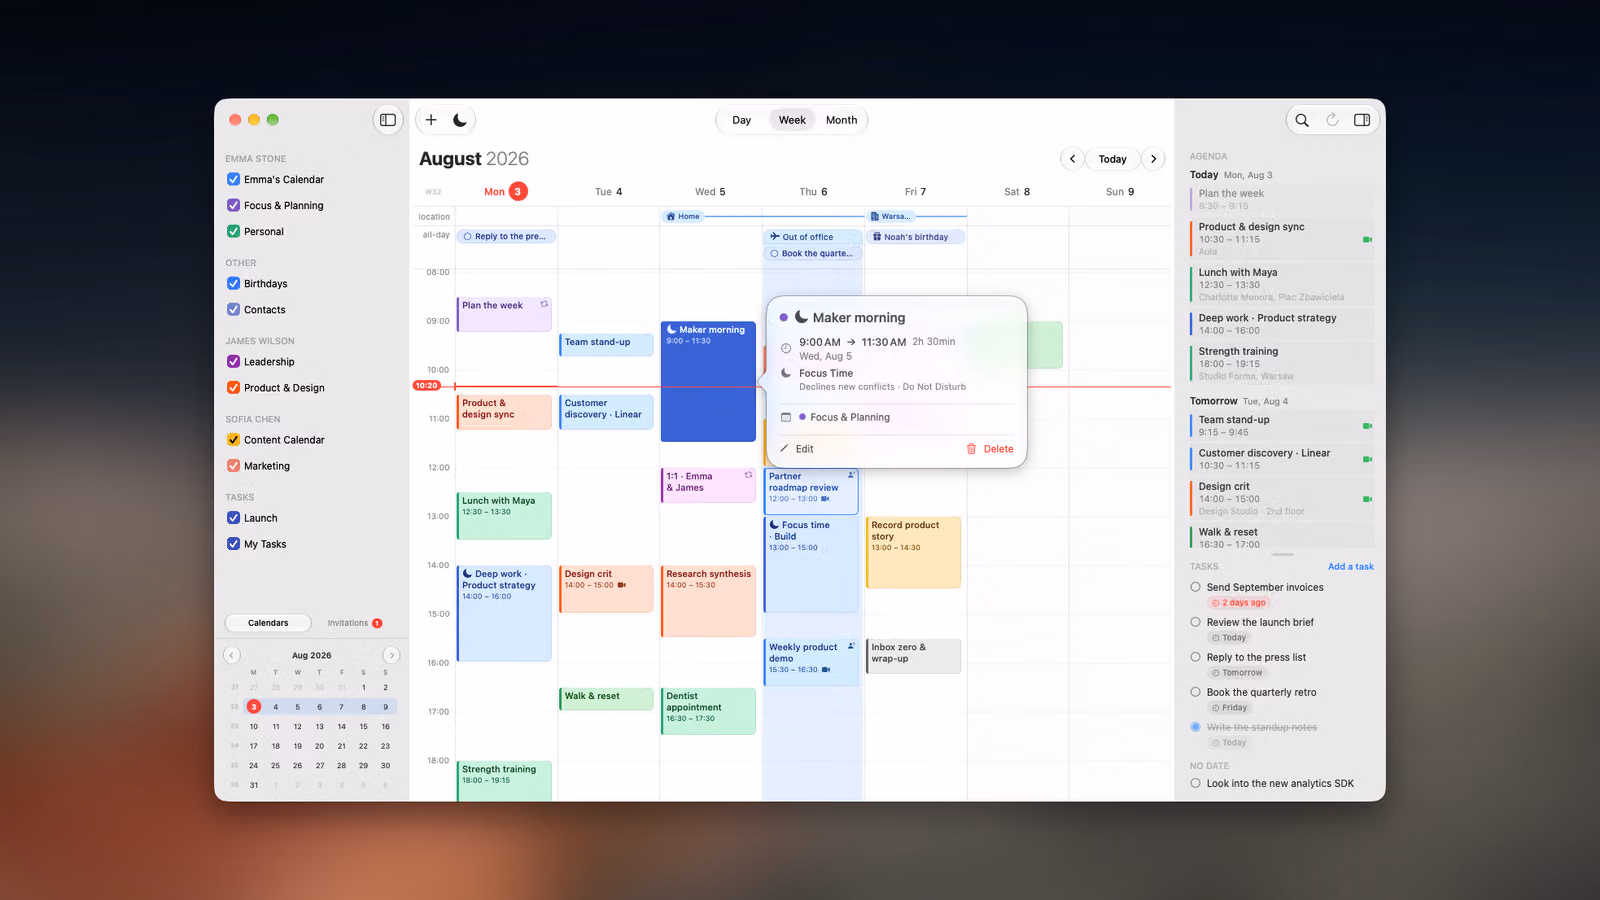
Task: Switch to Day view
Action: (741, 120)
